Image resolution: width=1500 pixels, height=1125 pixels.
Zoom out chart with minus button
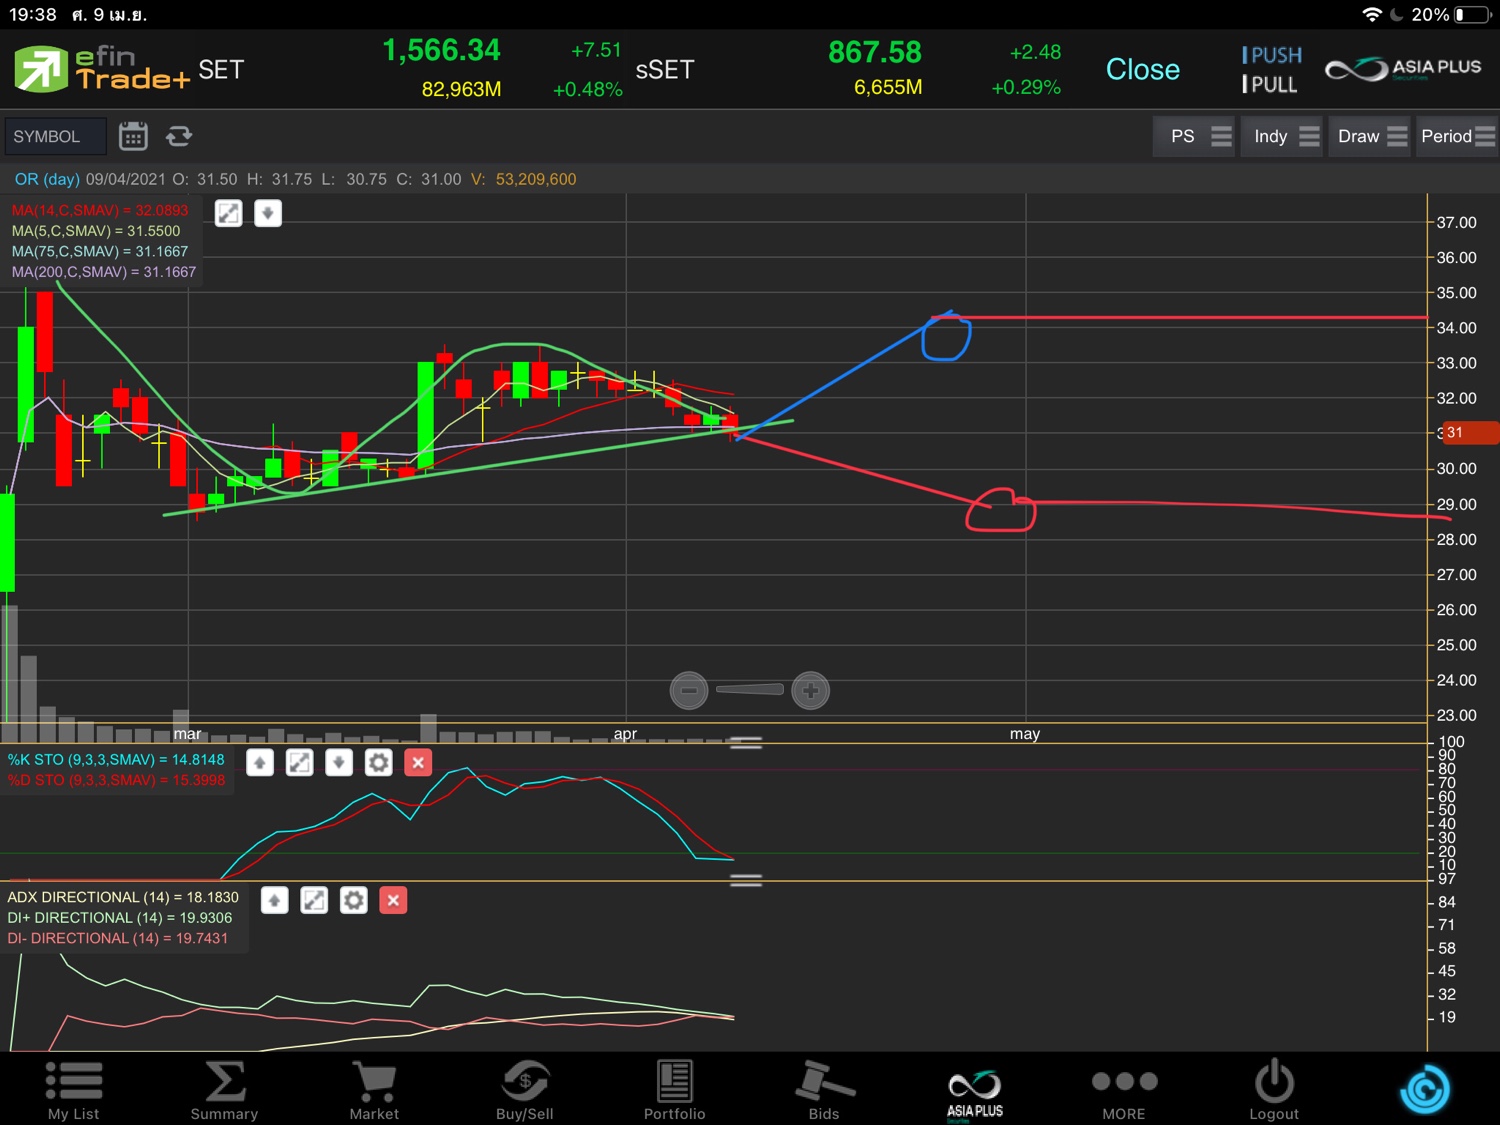pos(689,690)
